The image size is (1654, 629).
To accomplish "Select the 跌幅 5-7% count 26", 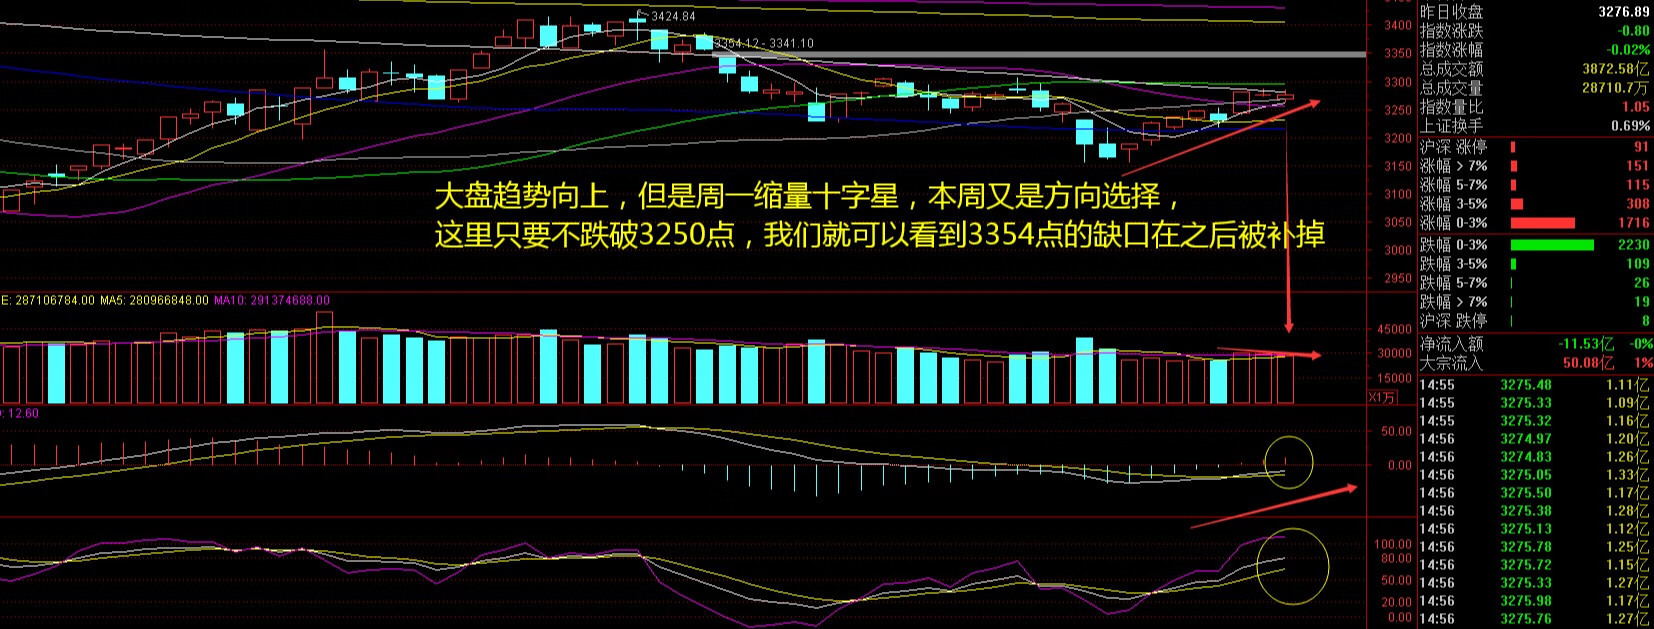I will pyautogui.click(x=1642, y=283).
